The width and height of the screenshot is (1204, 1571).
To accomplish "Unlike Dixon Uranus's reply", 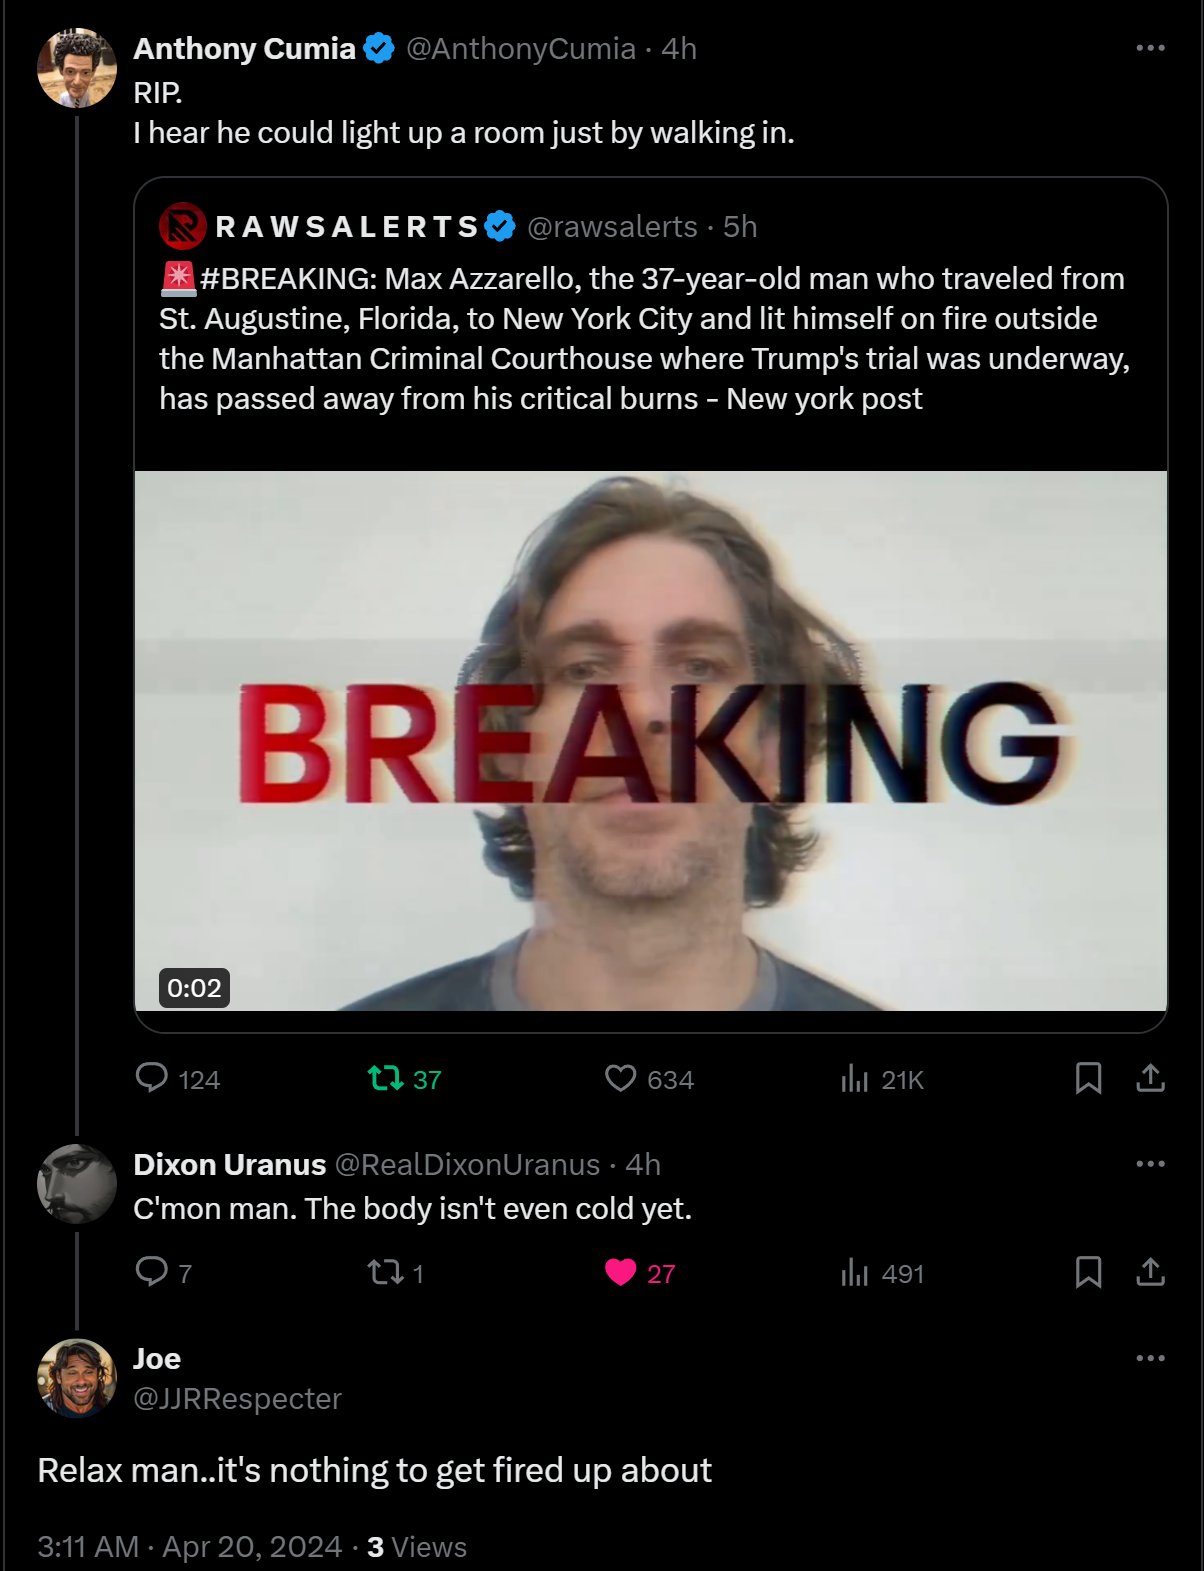I will 621,1272.
